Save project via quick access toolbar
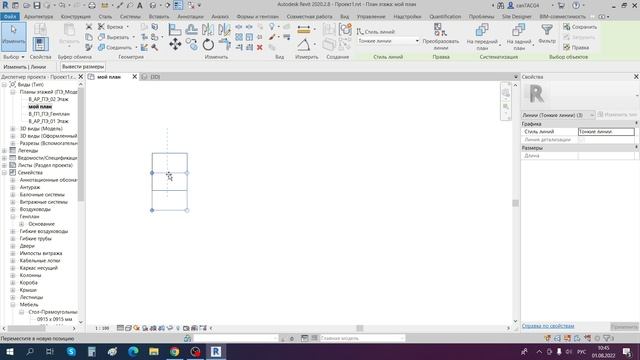Screen dimensions: 640x360 pyautogui.click(x=37, y=5)
